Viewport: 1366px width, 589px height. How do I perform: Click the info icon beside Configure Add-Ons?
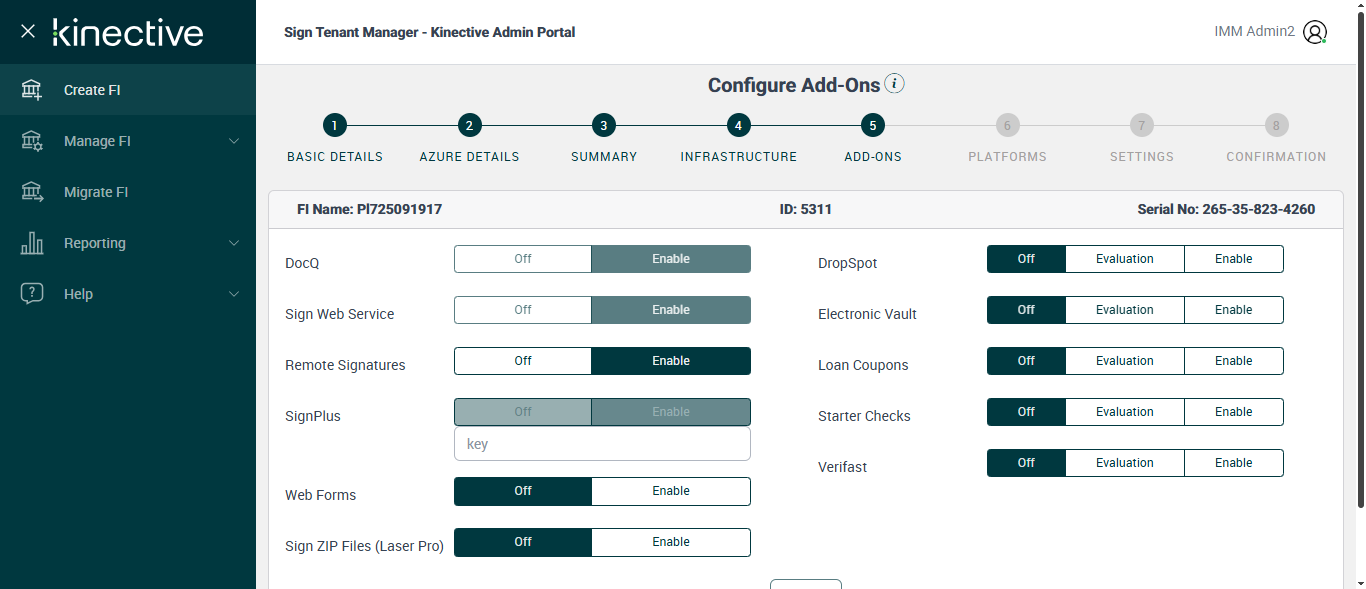point(895,84)
